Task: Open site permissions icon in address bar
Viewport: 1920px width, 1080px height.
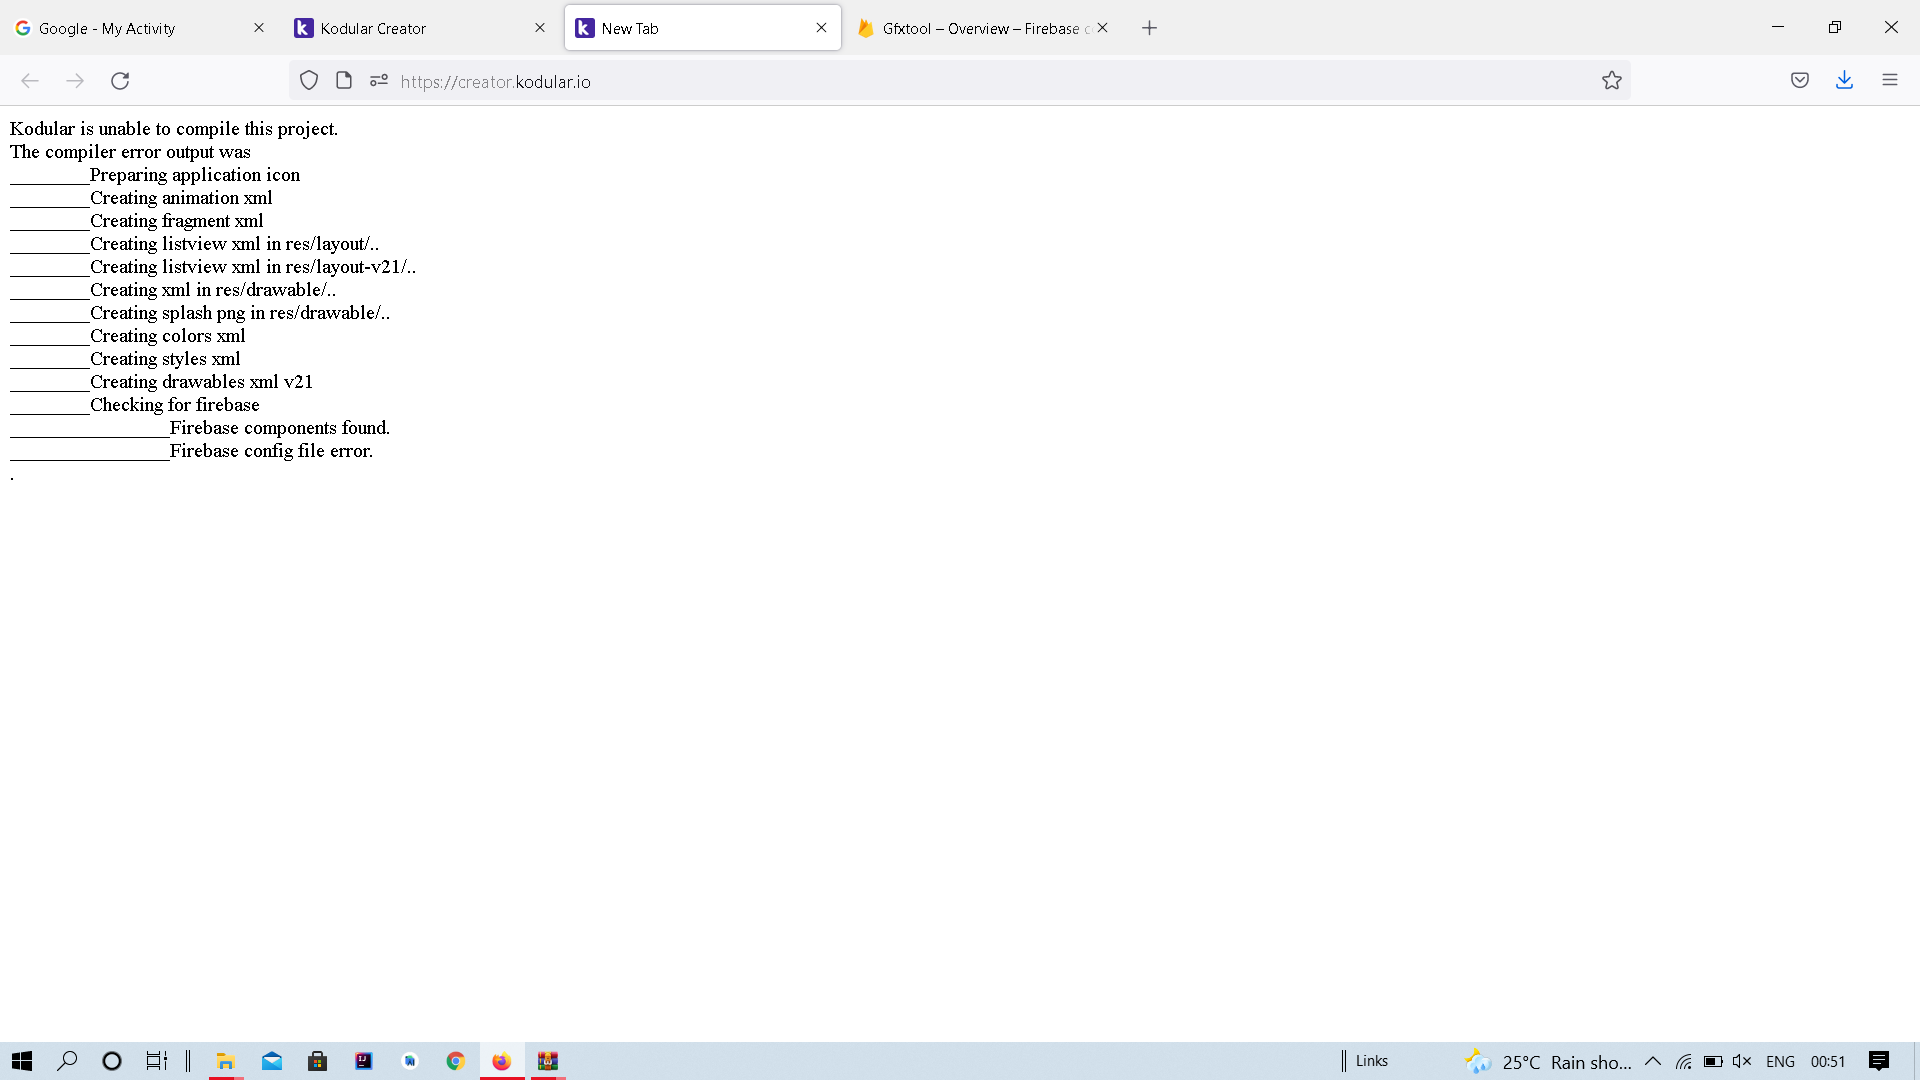Action: pyautogui.click(x=378, y=81)
